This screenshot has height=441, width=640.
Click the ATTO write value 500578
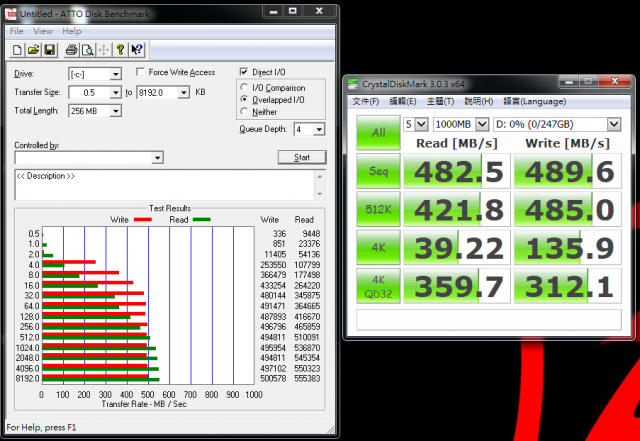(273, 379)
